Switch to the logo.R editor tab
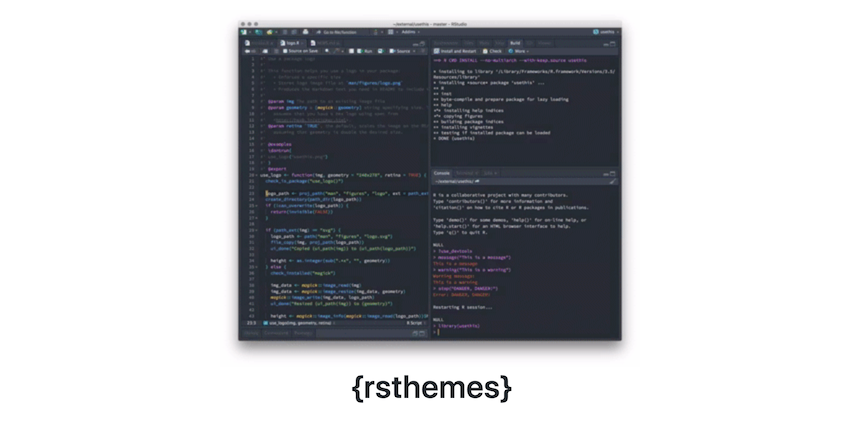Viewport: 860px width, 430px height. tap(290, 43)
